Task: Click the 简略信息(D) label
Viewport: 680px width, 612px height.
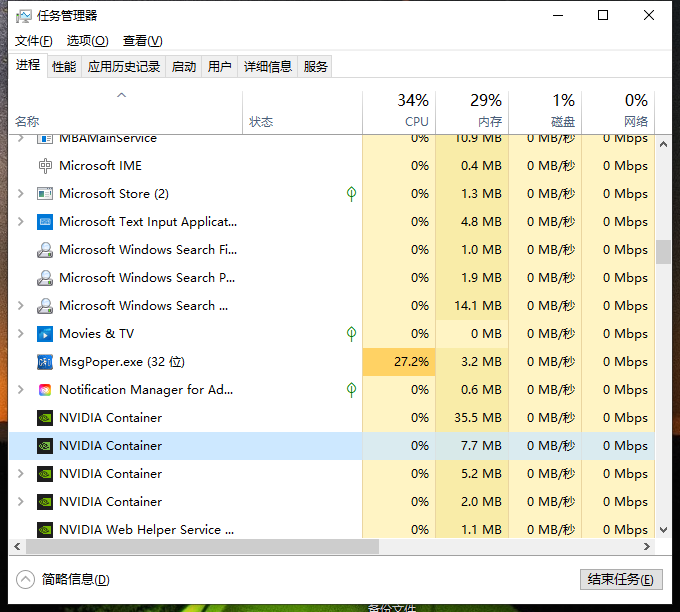Action: (75, 579)
